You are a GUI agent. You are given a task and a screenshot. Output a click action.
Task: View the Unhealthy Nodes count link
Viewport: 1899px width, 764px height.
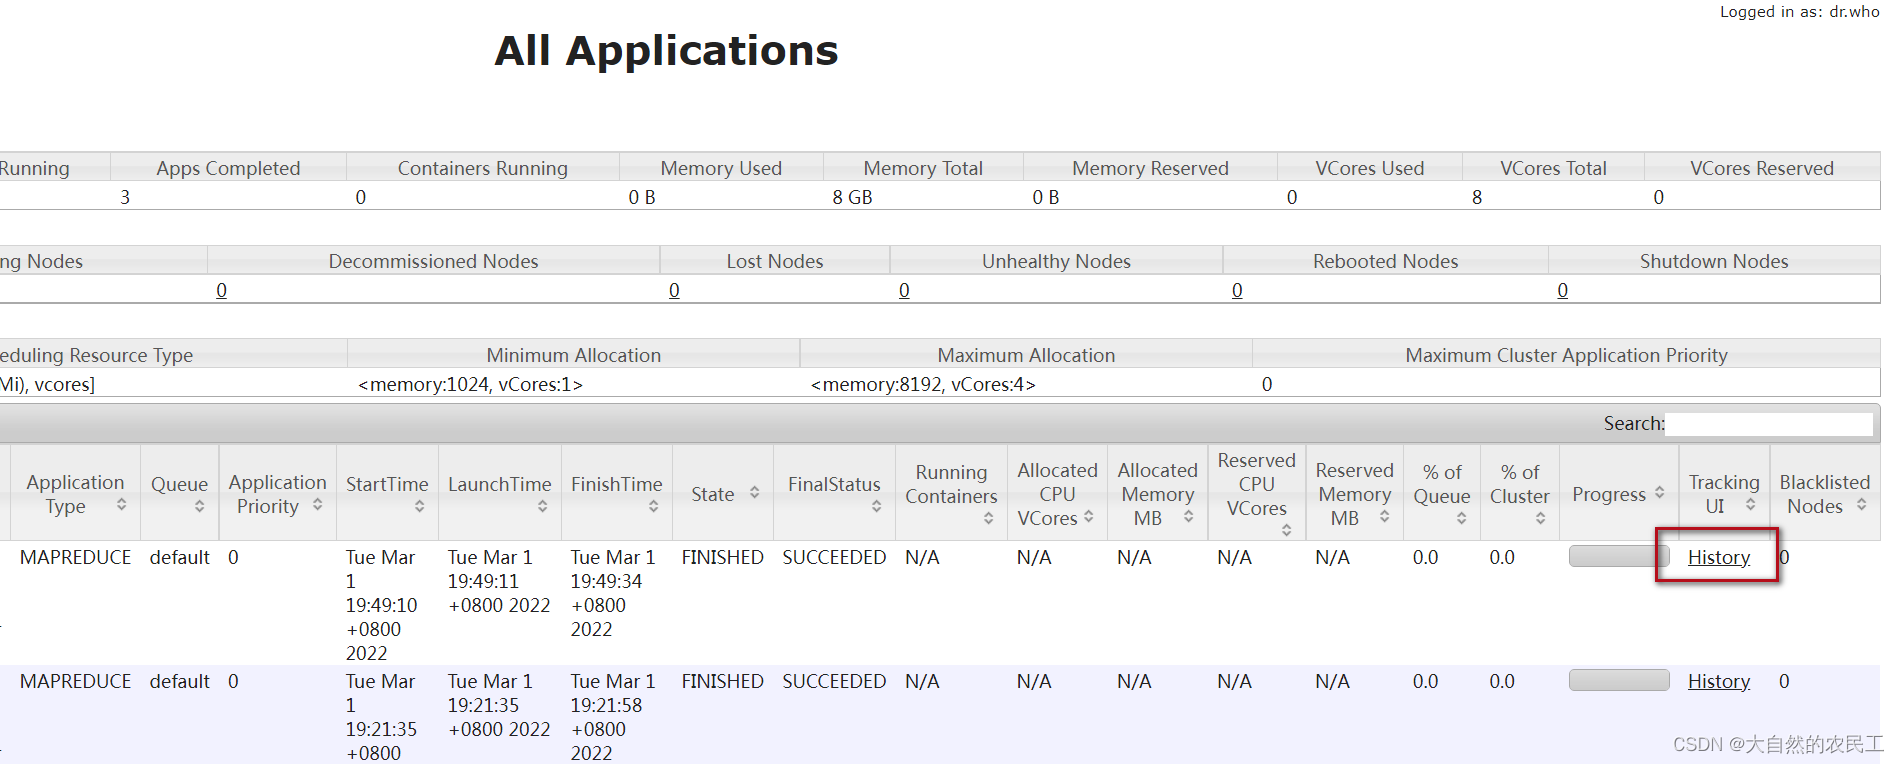[x=905, y=290]
